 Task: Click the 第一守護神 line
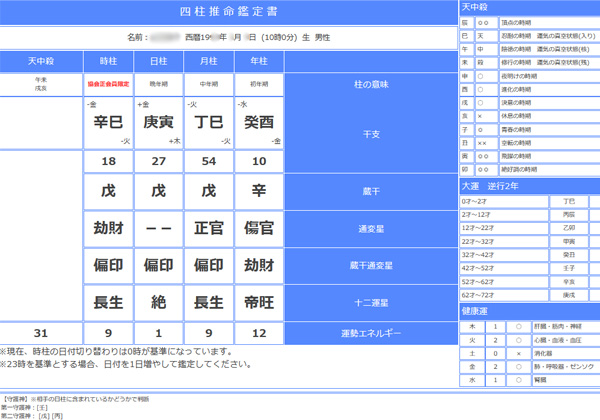[24, 408]
